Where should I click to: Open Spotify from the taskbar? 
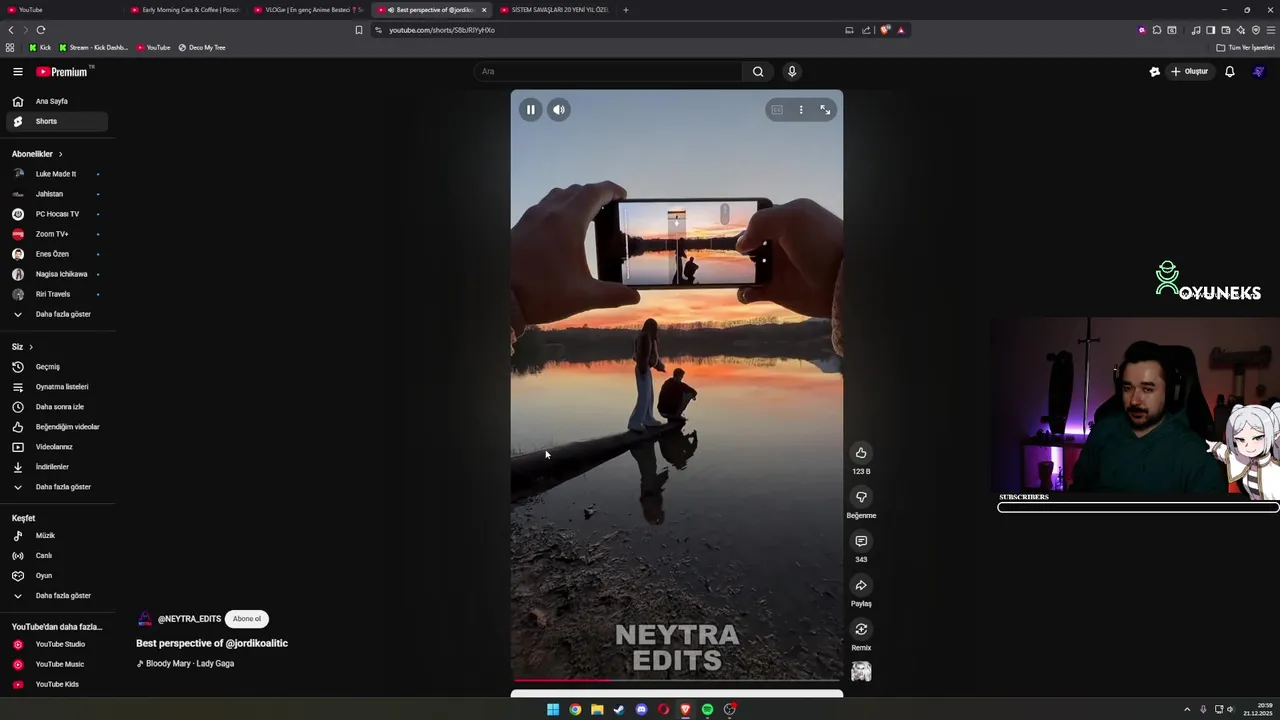pyautogui.click(x=707, y=710)
